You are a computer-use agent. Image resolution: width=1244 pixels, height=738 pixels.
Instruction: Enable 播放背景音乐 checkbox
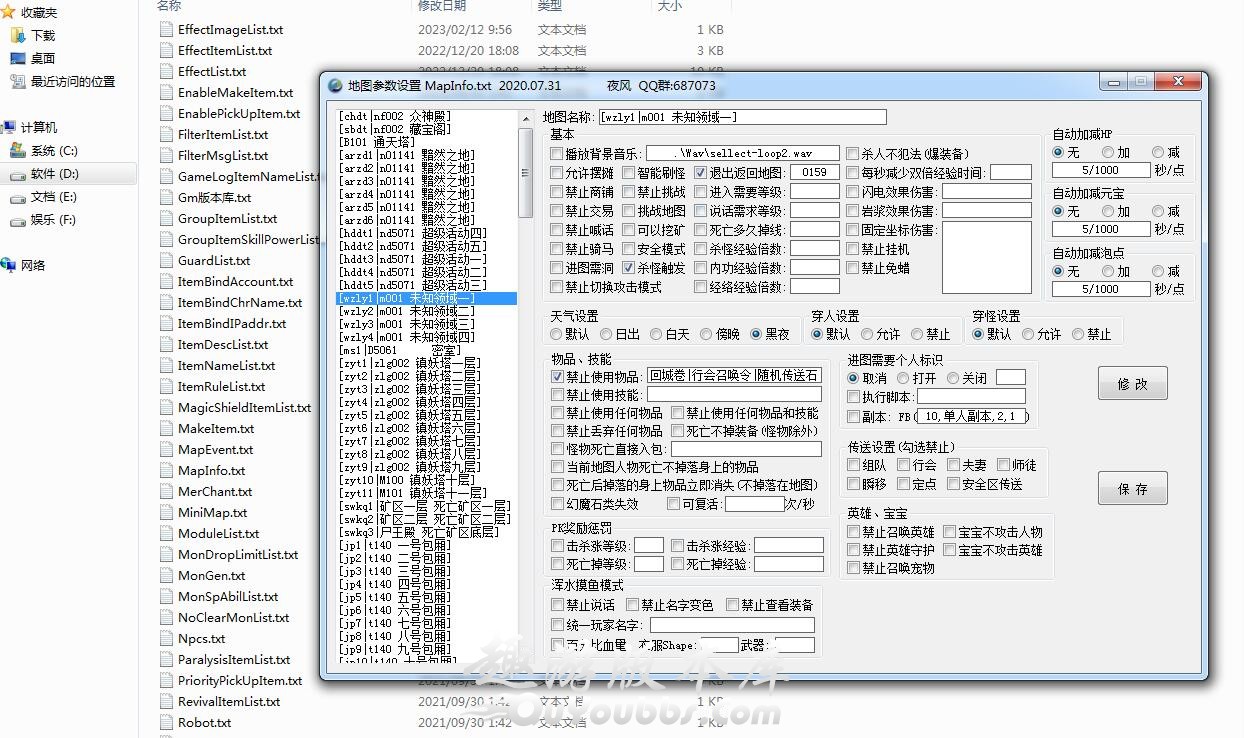pyautogui.click(x=557, y=154)
